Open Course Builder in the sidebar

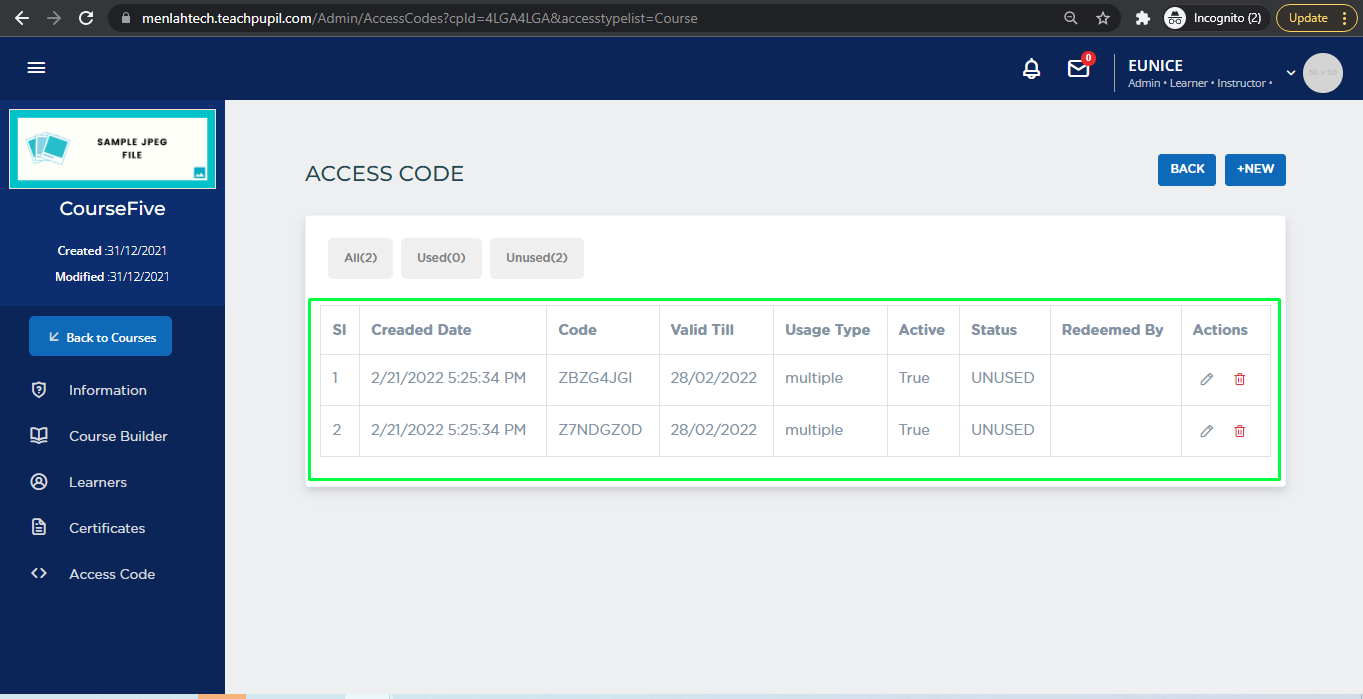click(118, 436)
